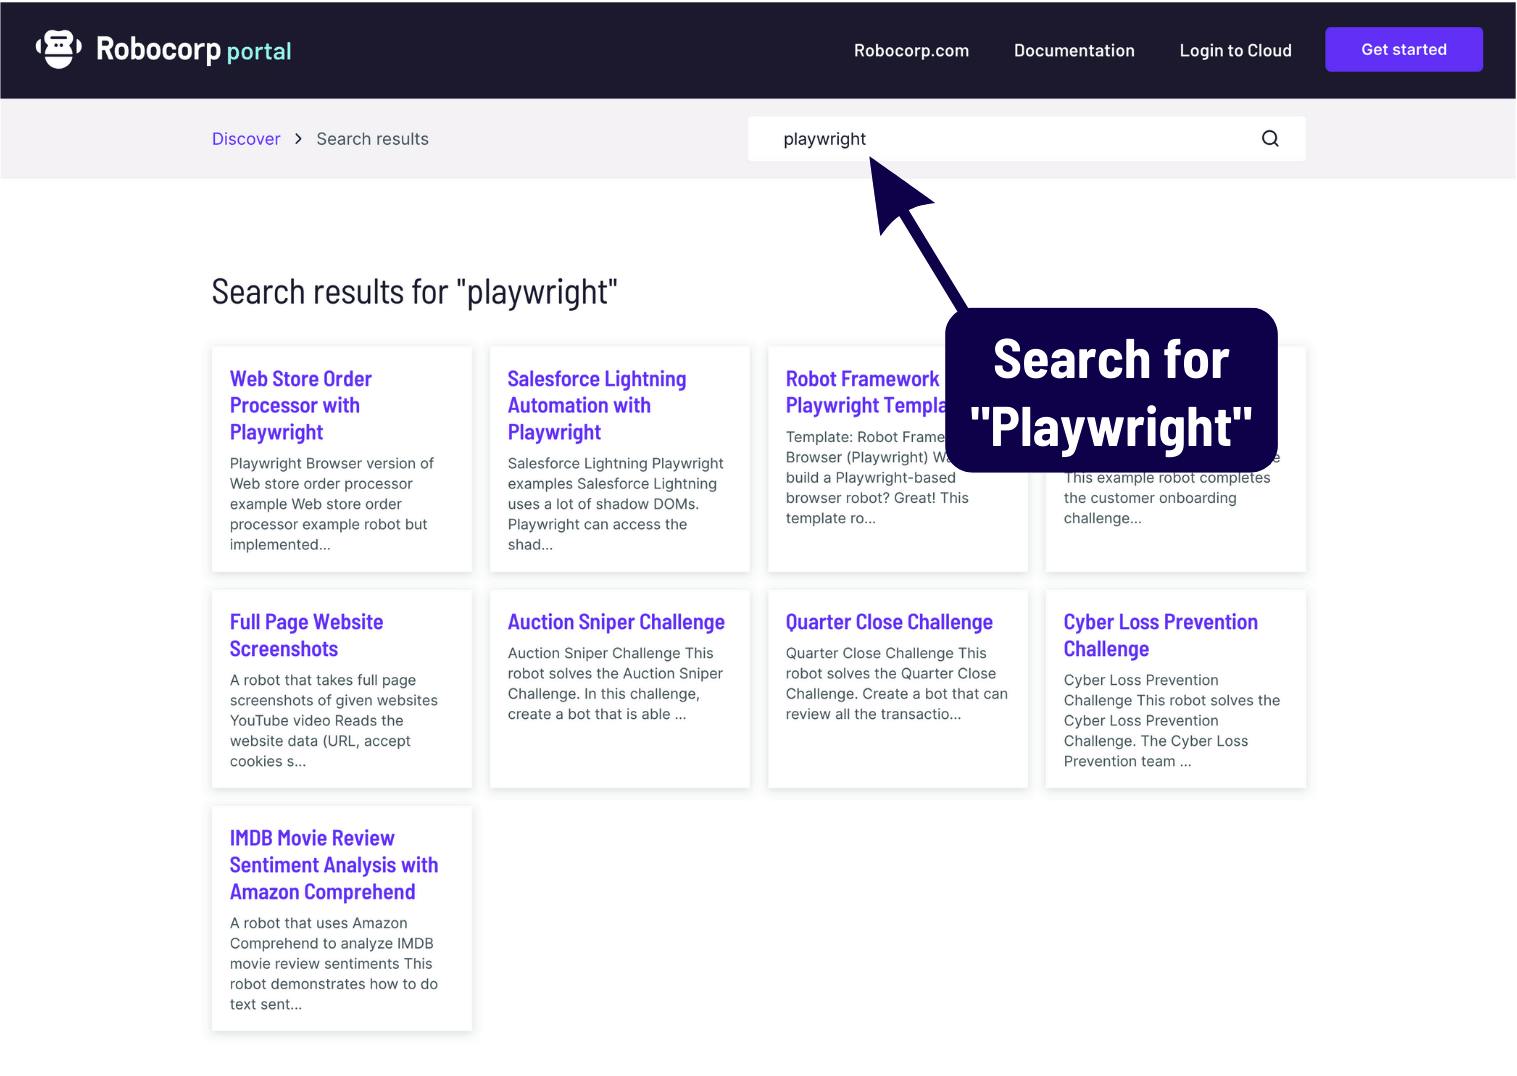Open the Robocorp portal home wordmark
This screenshot has height=1076, width=1517.
pyautogui.click(x=194, y=50)
